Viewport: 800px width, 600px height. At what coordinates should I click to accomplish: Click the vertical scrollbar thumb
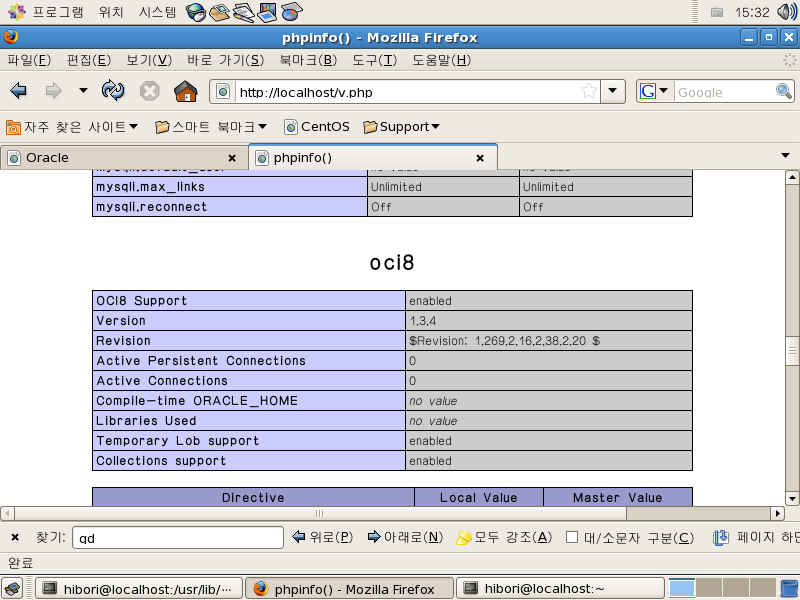click(x=792, y=351)
